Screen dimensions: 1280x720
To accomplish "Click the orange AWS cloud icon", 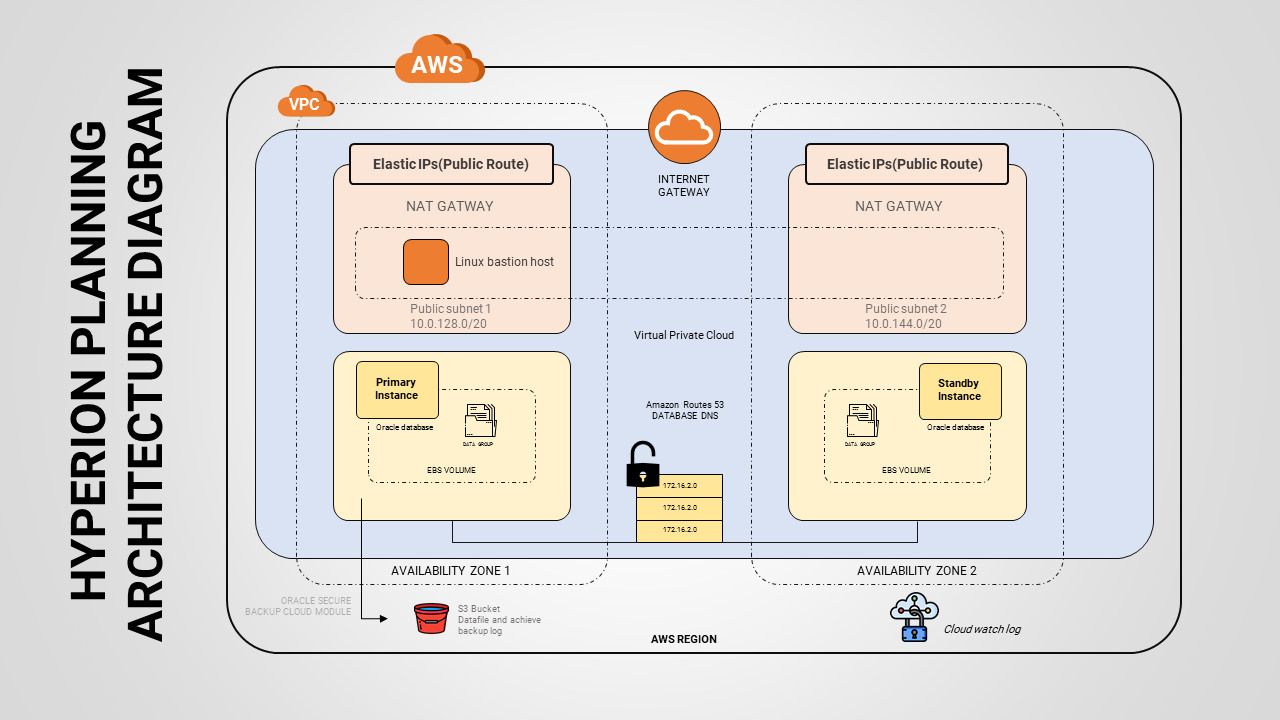I will pos(439,61).
